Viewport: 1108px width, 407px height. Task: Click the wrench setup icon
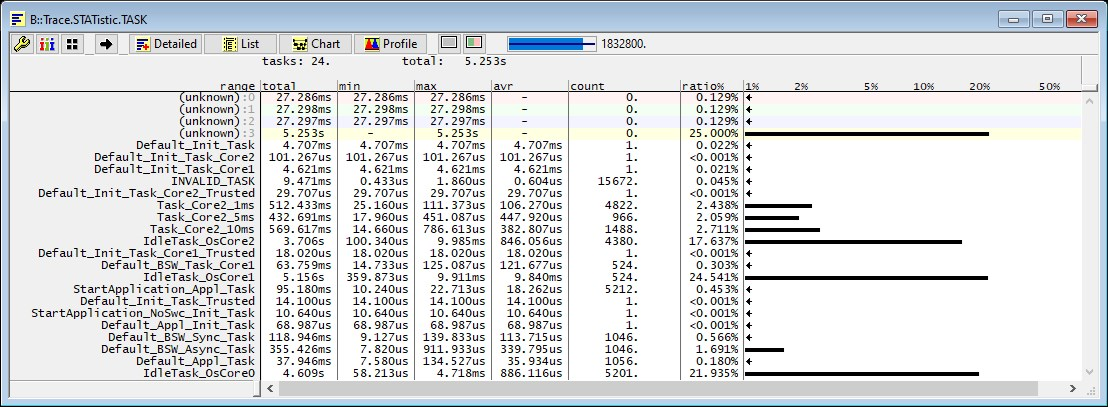click(x=21, y=44)
